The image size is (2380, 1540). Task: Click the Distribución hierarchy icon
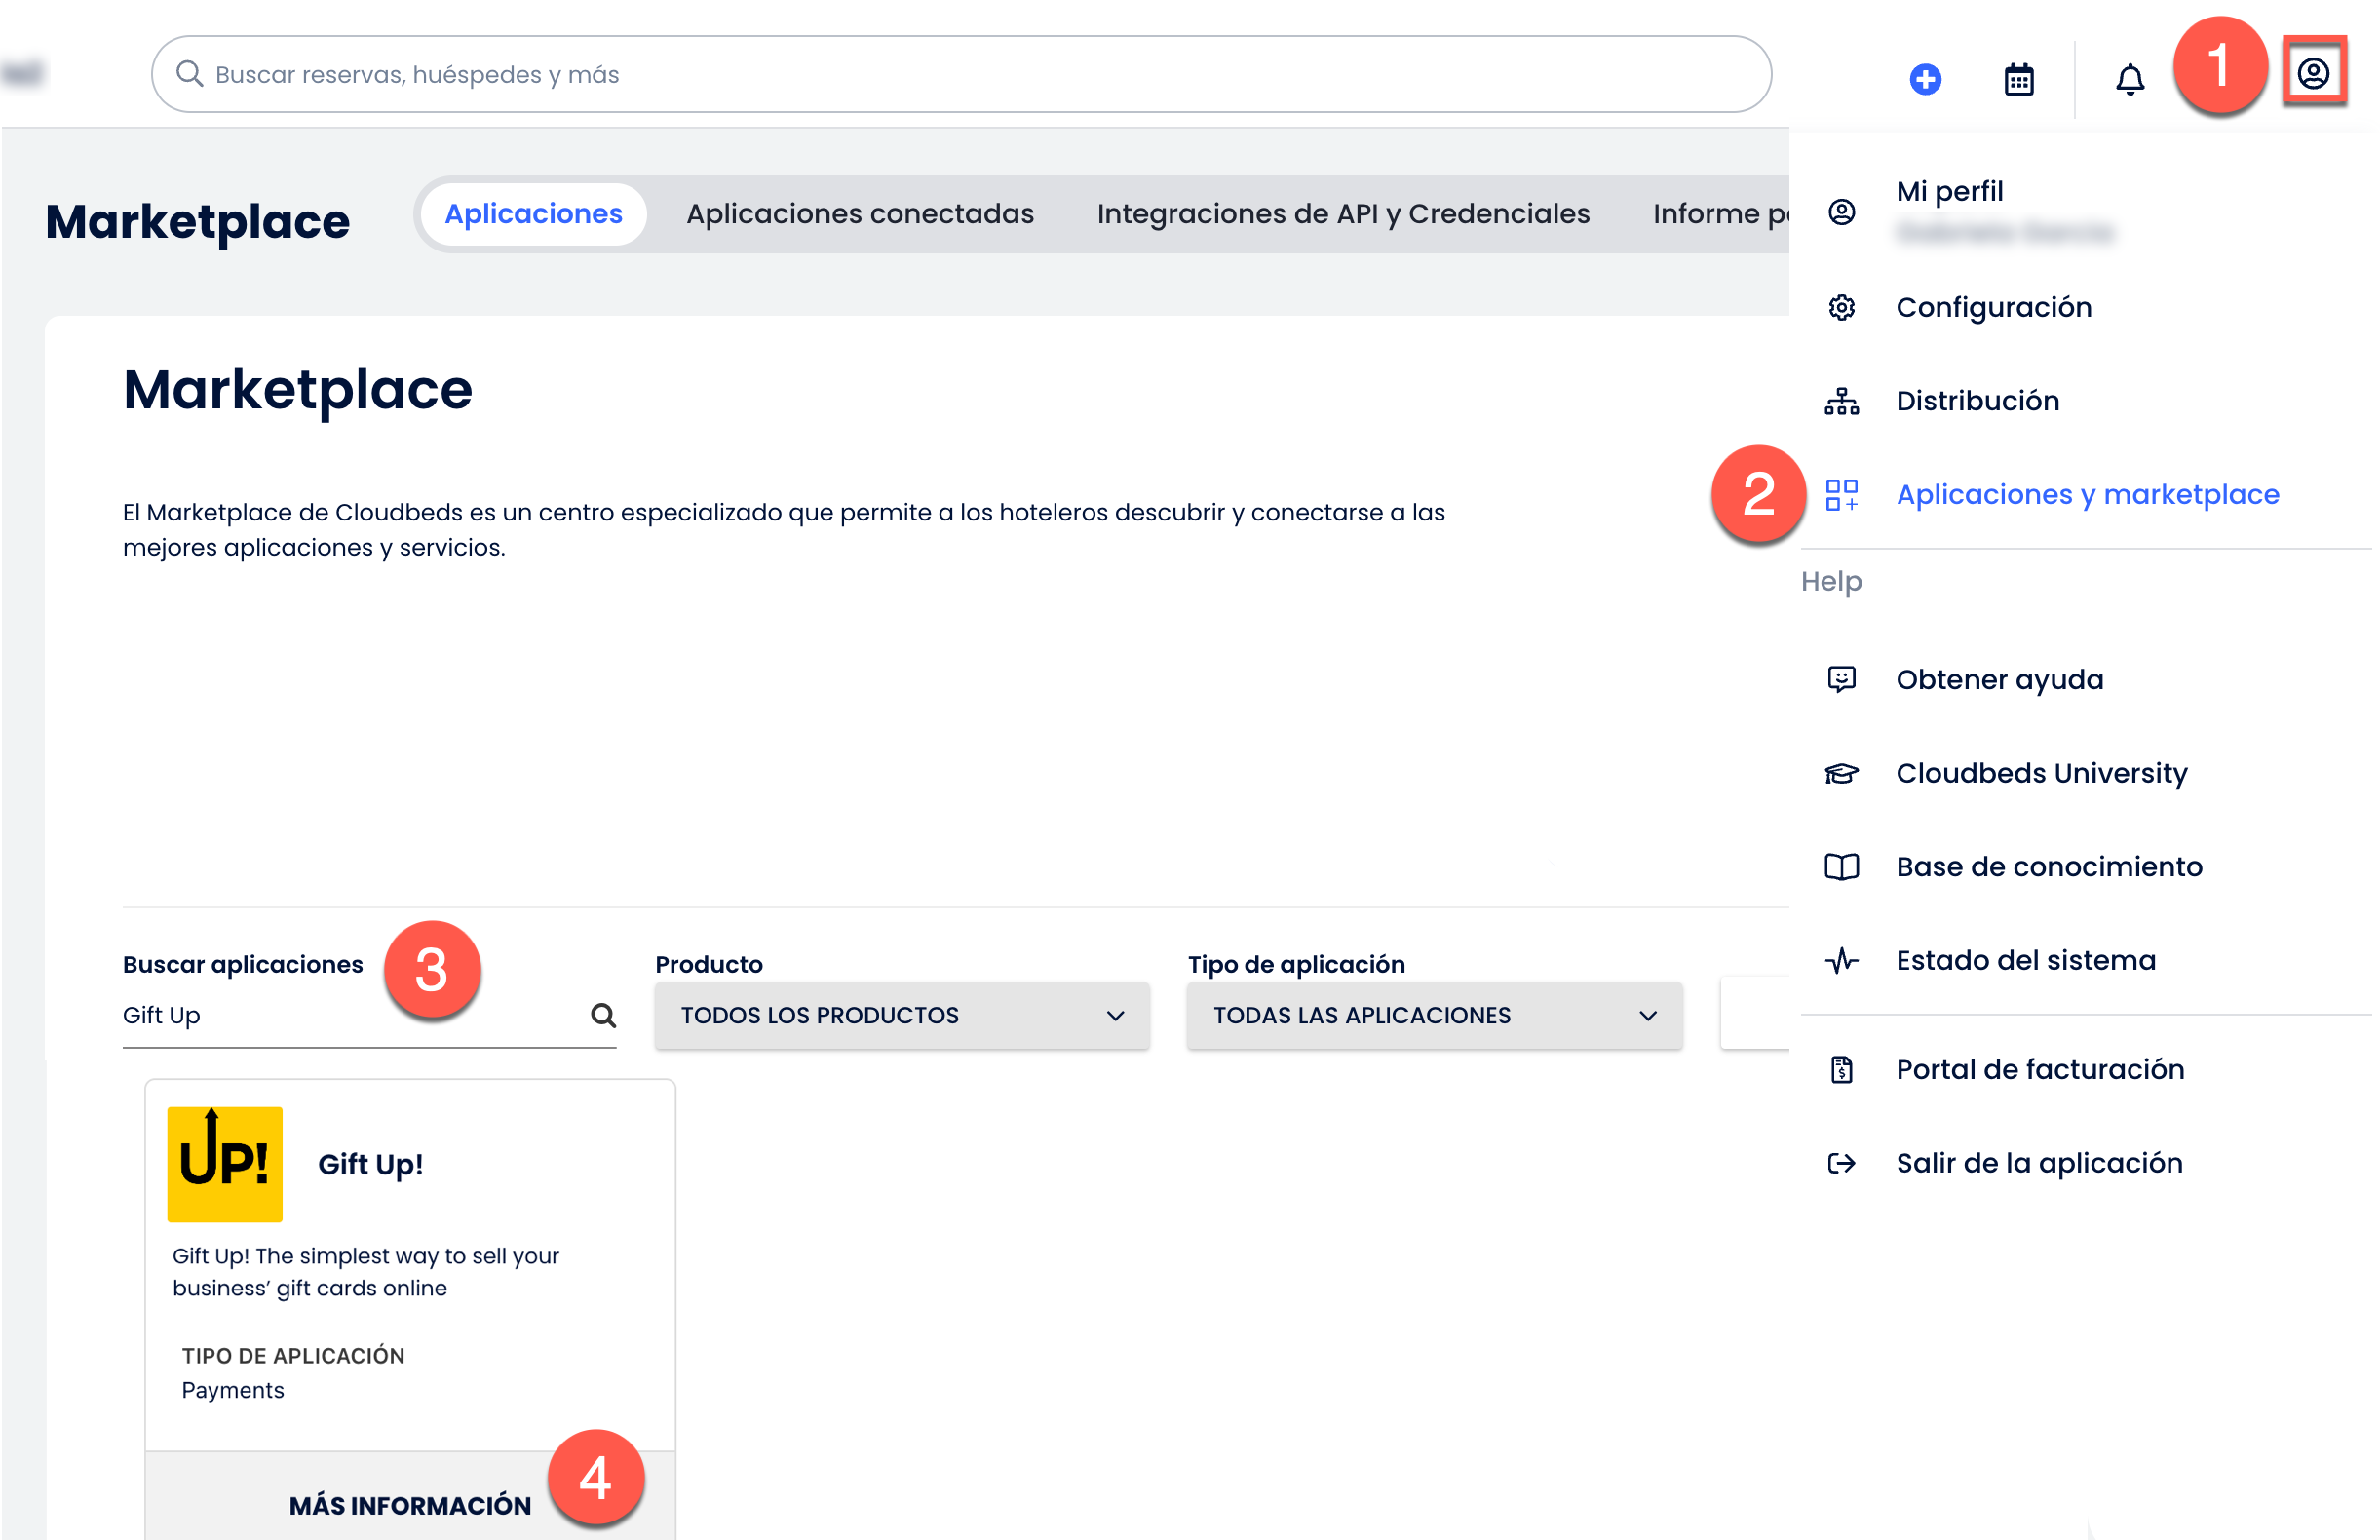(1841, 401)
